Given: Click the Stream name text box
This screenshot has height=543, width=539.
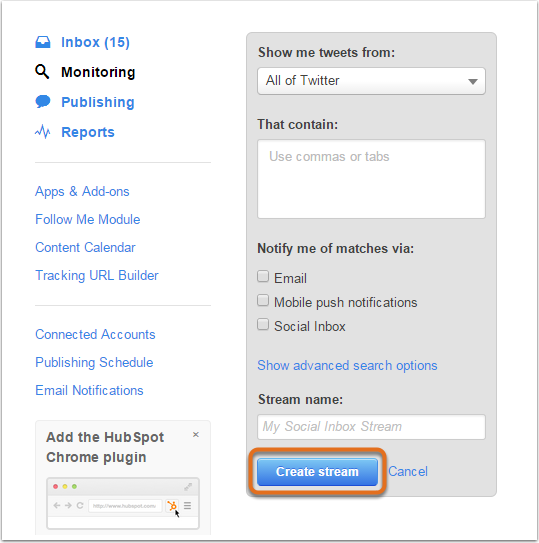Looking at the screenshot, I should click(371, 427).
